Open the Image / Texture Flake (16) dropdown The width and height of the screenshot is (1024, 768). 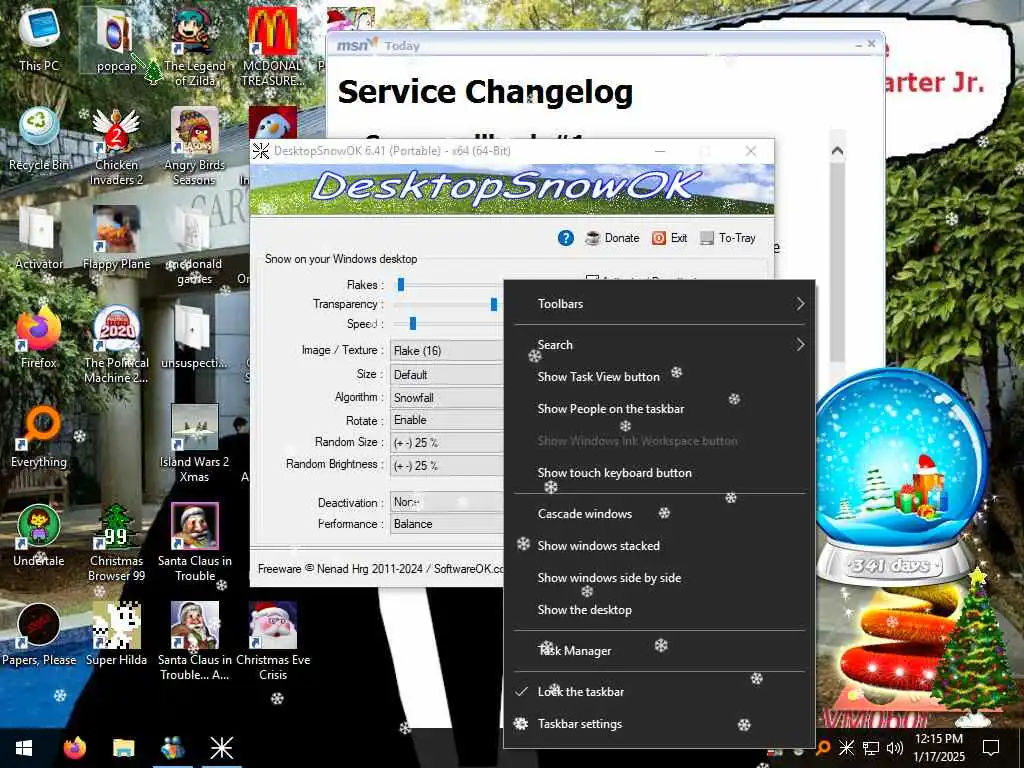click(447, 351)
